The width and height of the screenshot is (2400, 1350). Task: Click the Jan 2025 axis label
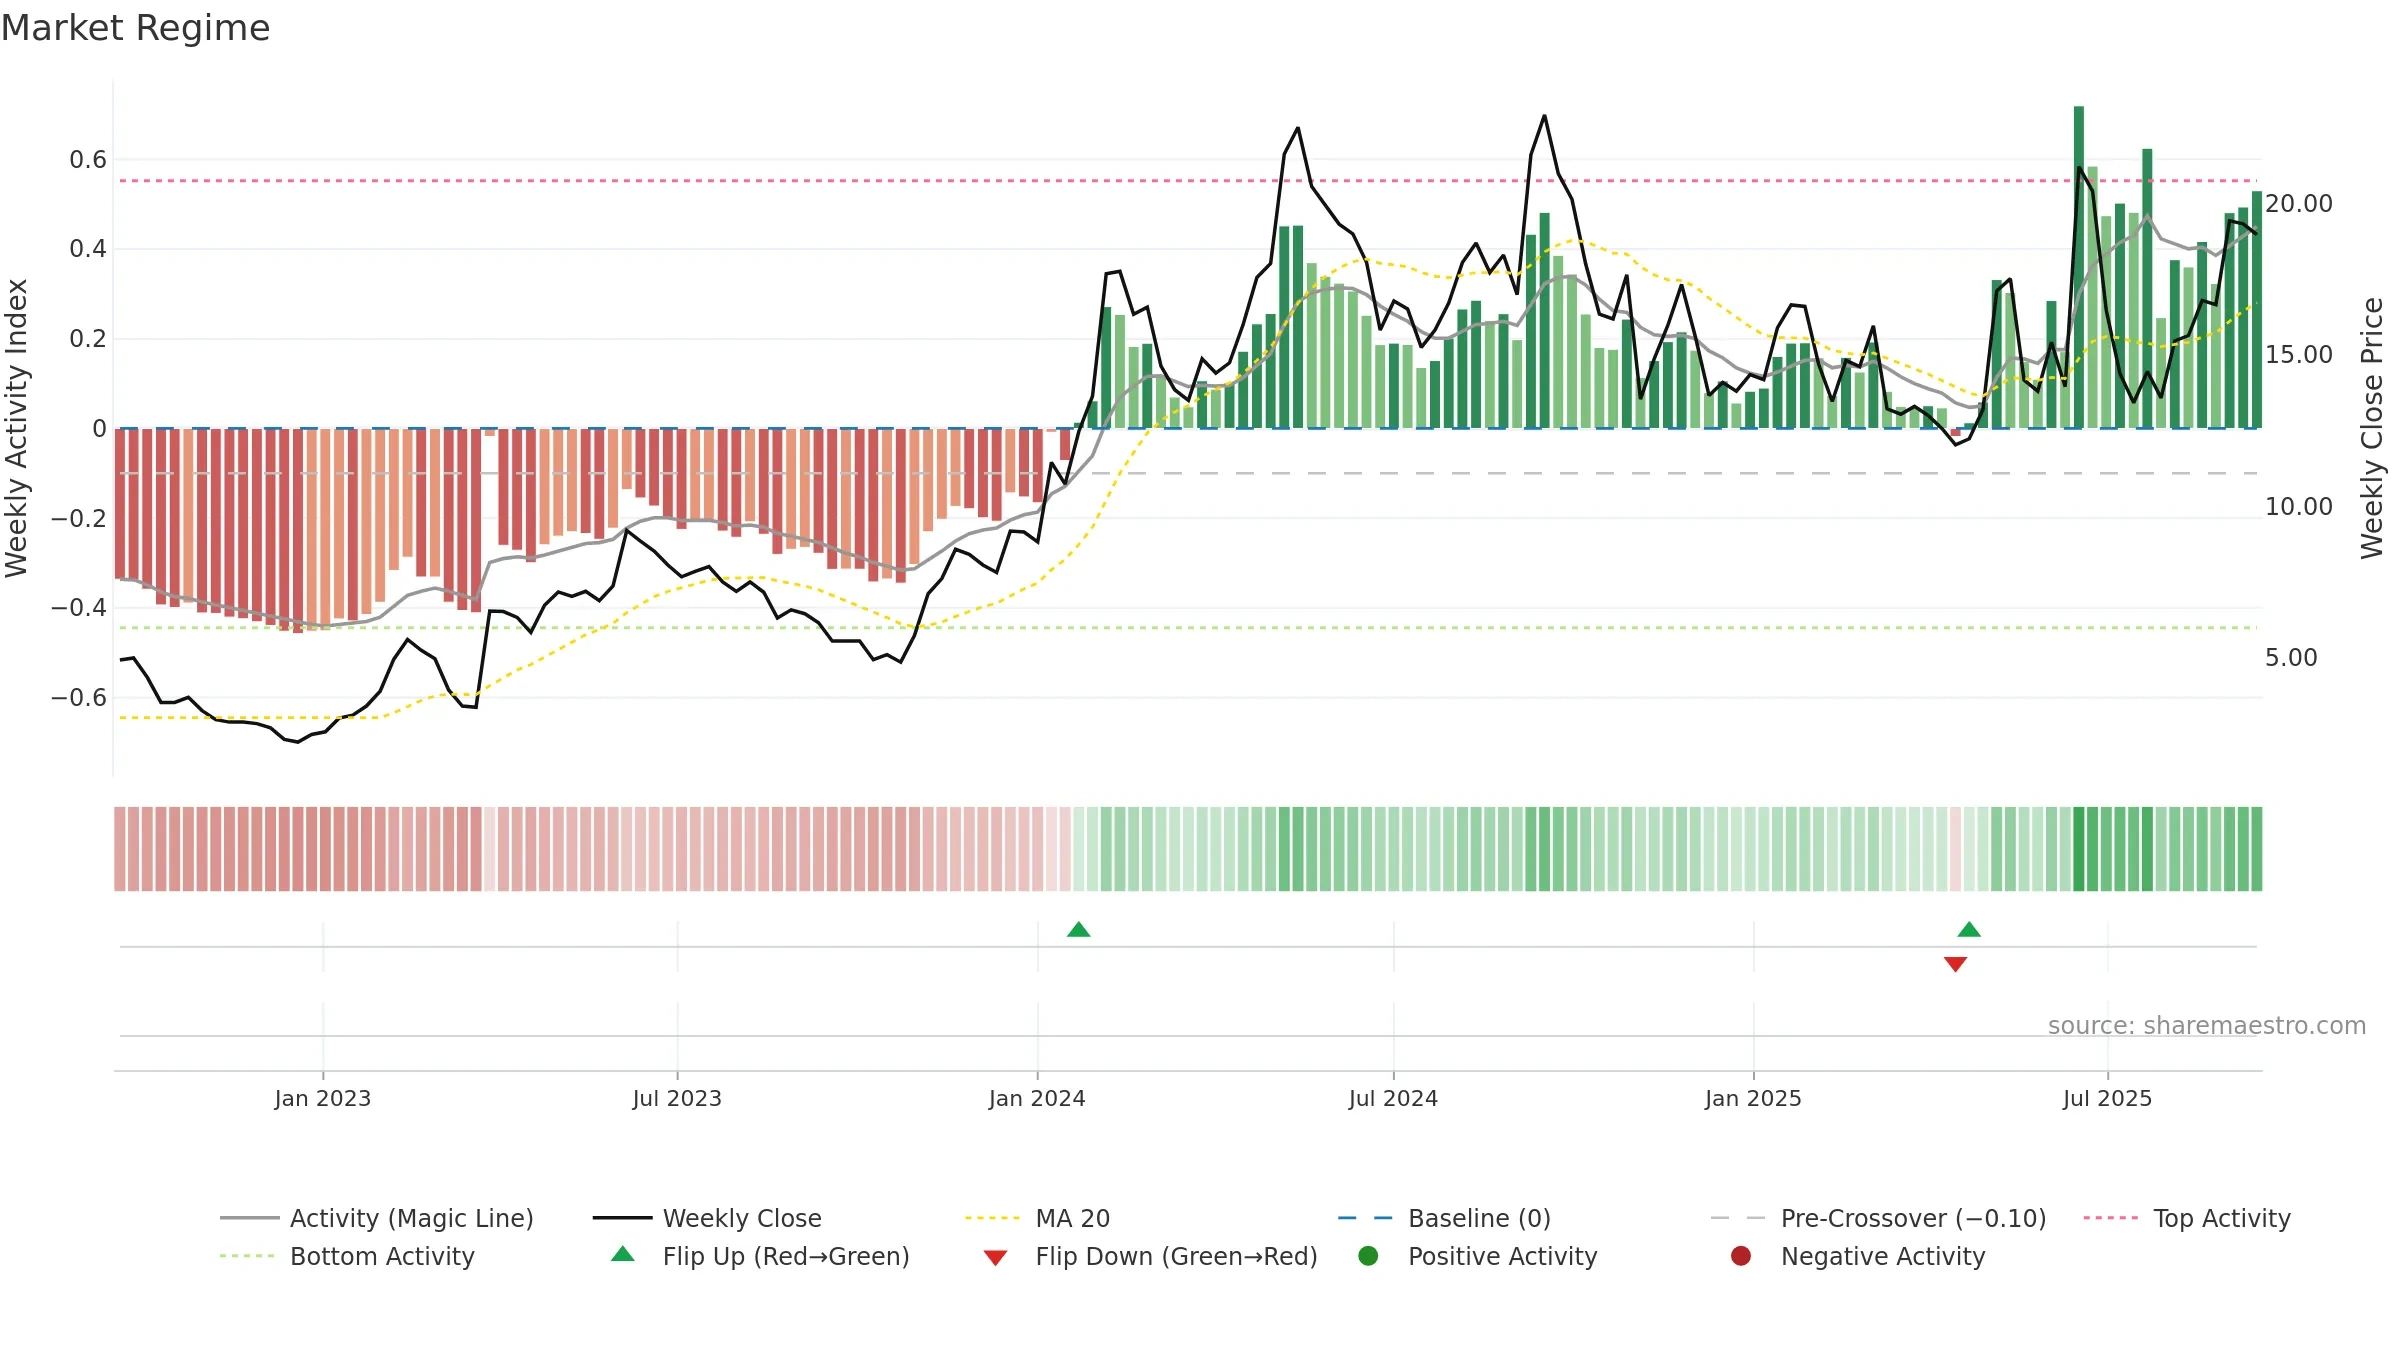tap(1753, 1098)
